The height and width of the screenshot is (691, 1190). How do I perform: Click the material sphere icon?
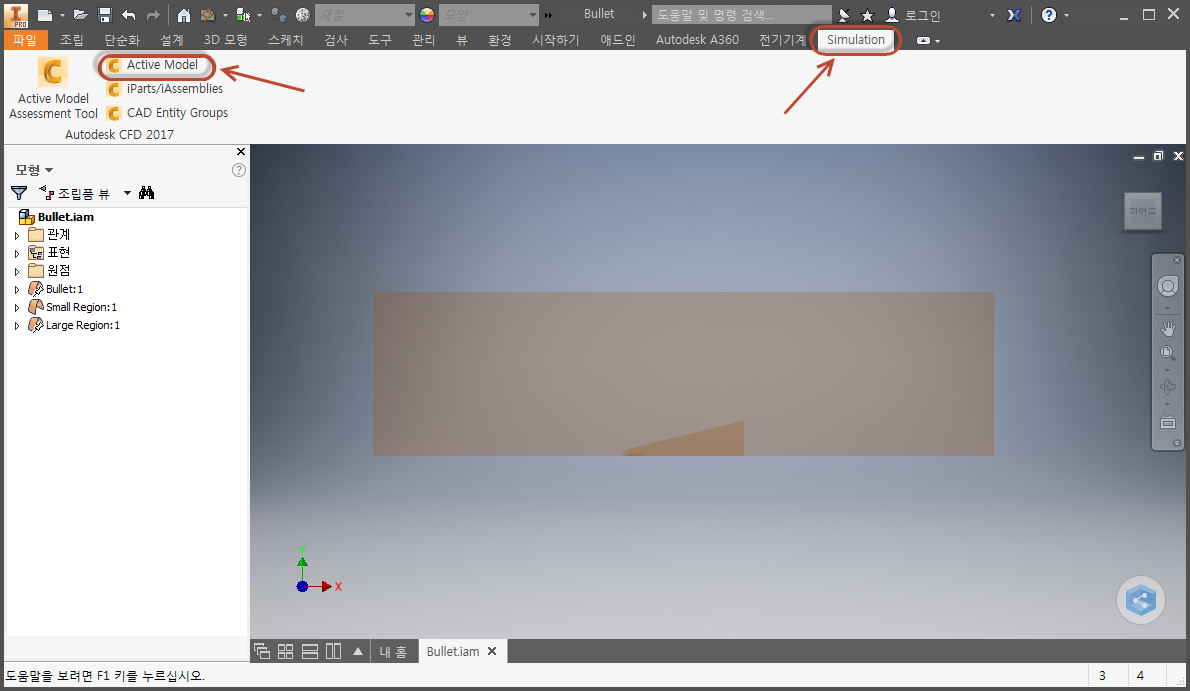[303, 14]
